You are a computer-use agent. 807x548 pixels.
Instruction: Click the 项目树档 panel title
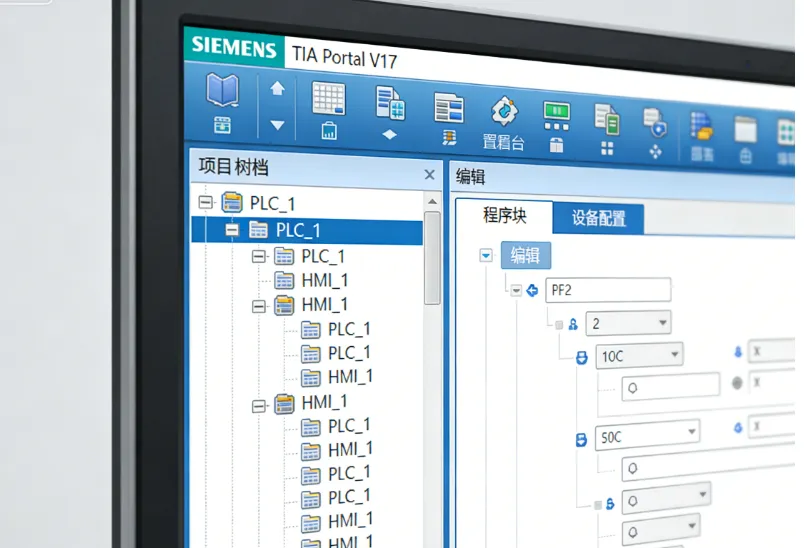[x=233, y=166]
